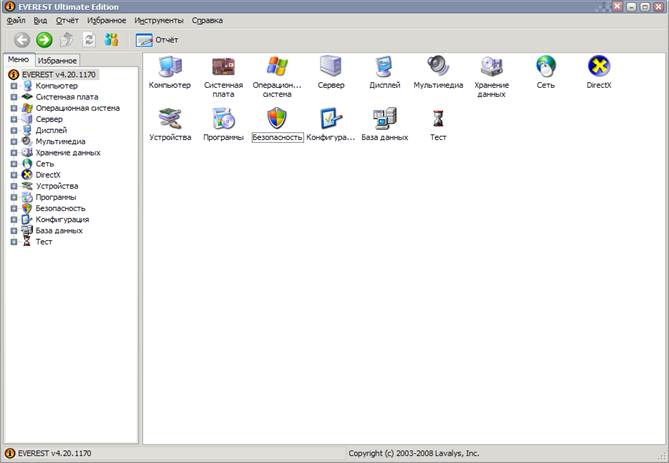Select Мультимедиа in the tree
This screenshot has height=463, width=669.
point(61,141)
